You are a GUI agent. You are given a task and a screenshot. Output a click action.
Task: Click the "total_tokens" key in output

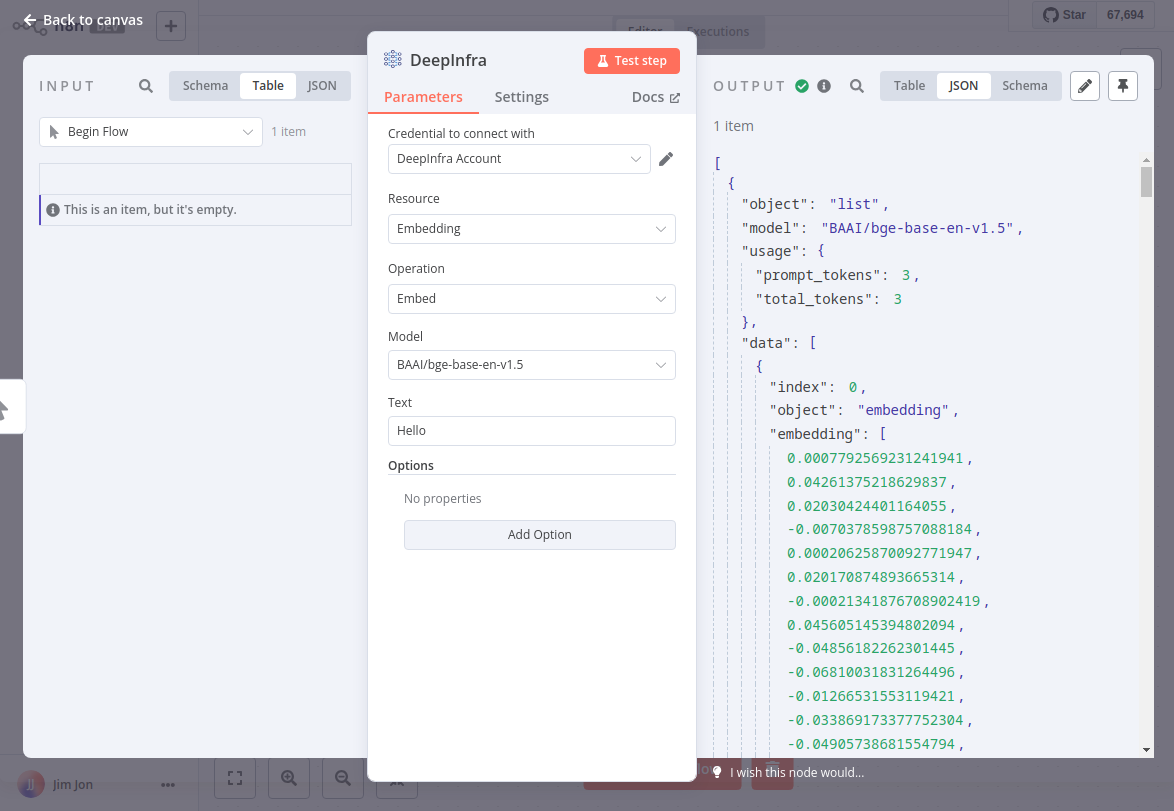814,300
